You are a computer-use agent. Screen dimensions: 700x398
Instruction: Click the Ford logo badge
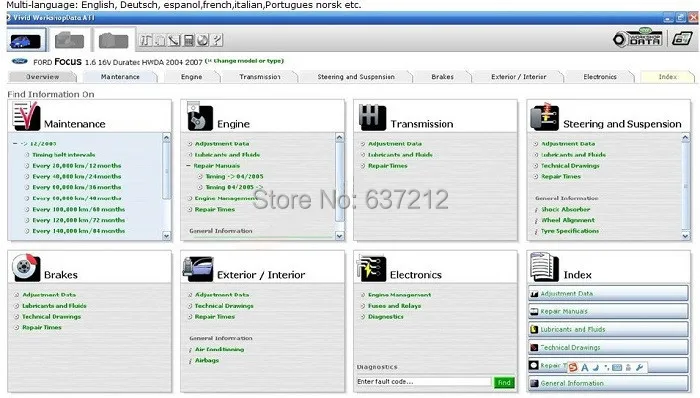pyautogui.click(x=20, y=61)
